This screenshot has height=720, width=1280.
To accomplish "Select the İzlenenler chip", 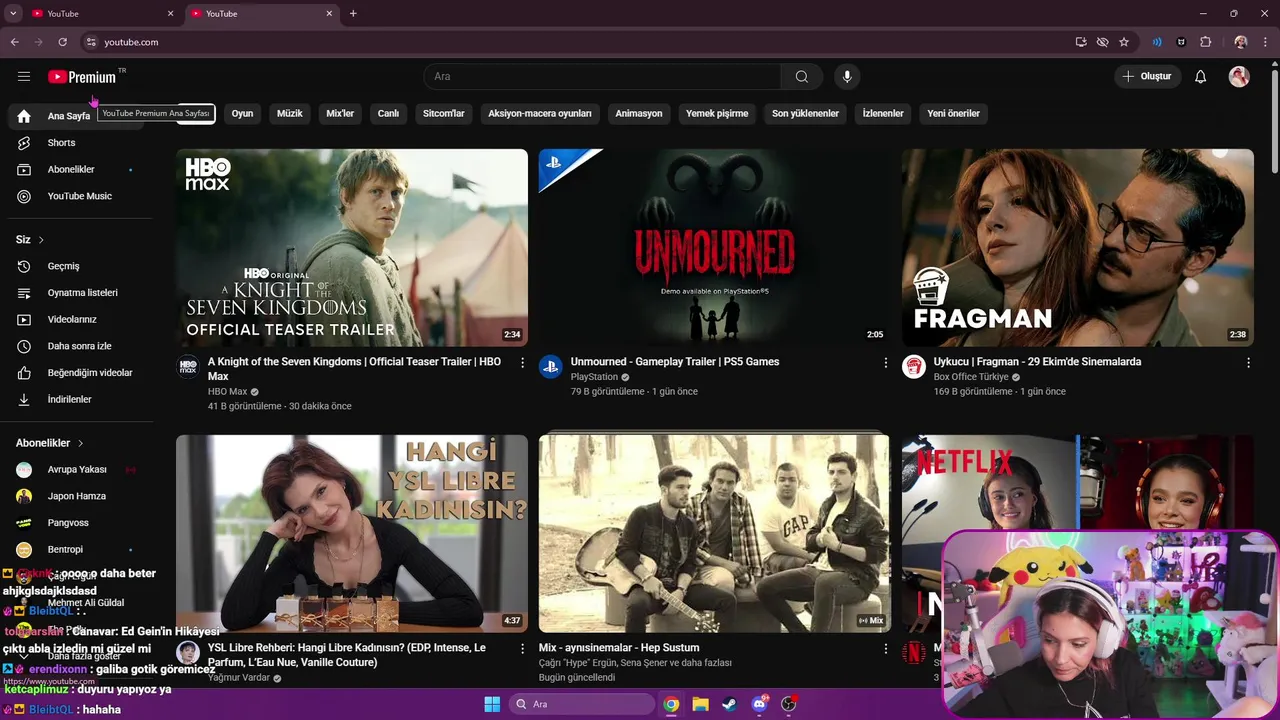I will point(883,114).
